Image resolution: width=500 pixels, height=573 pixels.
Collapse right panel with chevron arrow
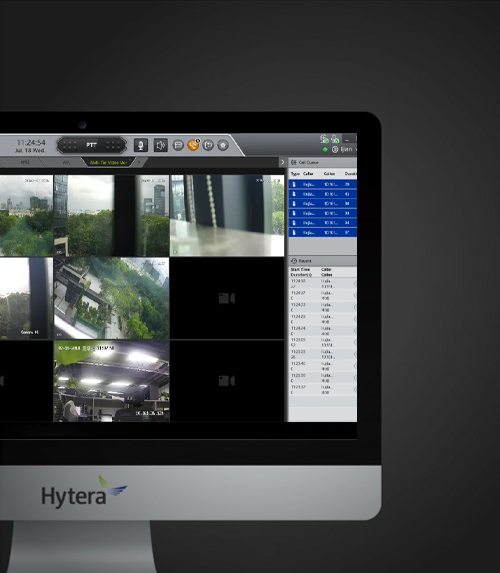click(x=282, y=162)
